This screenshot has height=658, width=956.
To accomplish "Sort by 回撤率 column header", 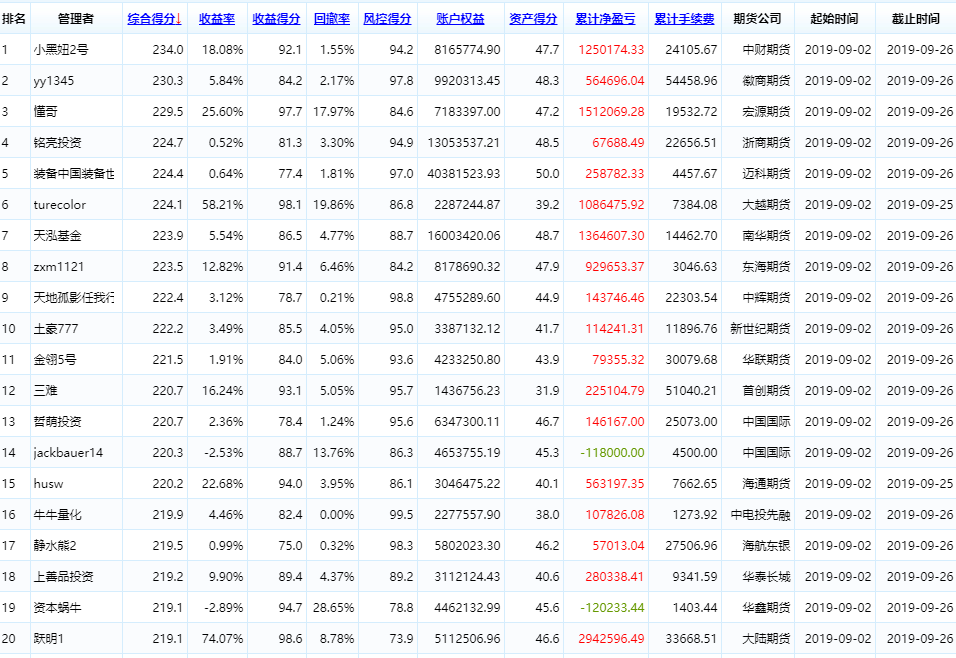I will click(332, 19).
